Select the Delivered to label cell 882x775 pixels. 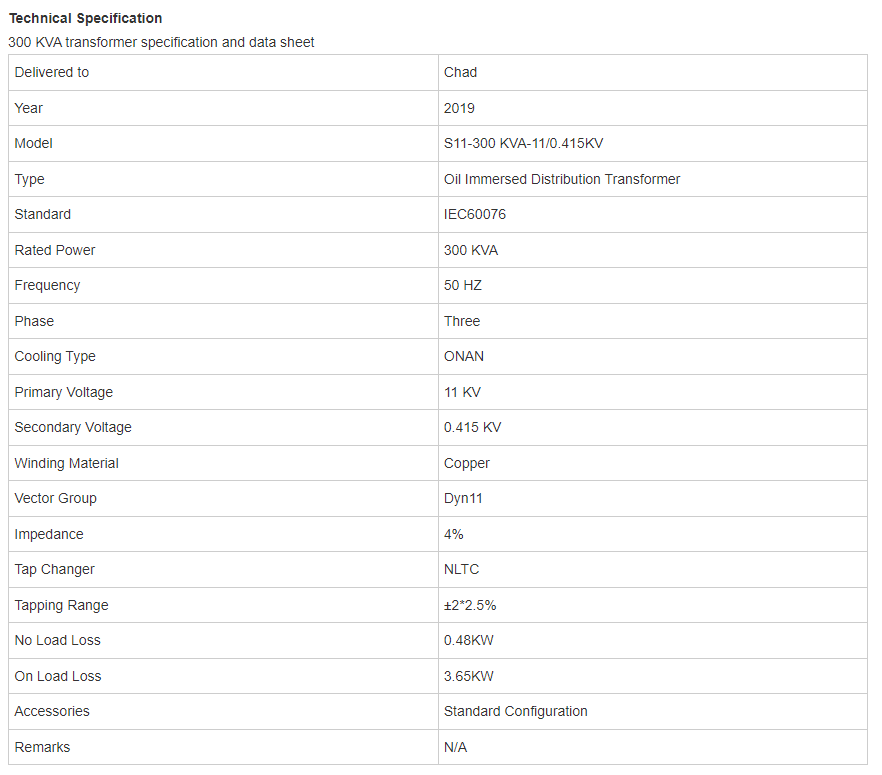coord(223,73)
